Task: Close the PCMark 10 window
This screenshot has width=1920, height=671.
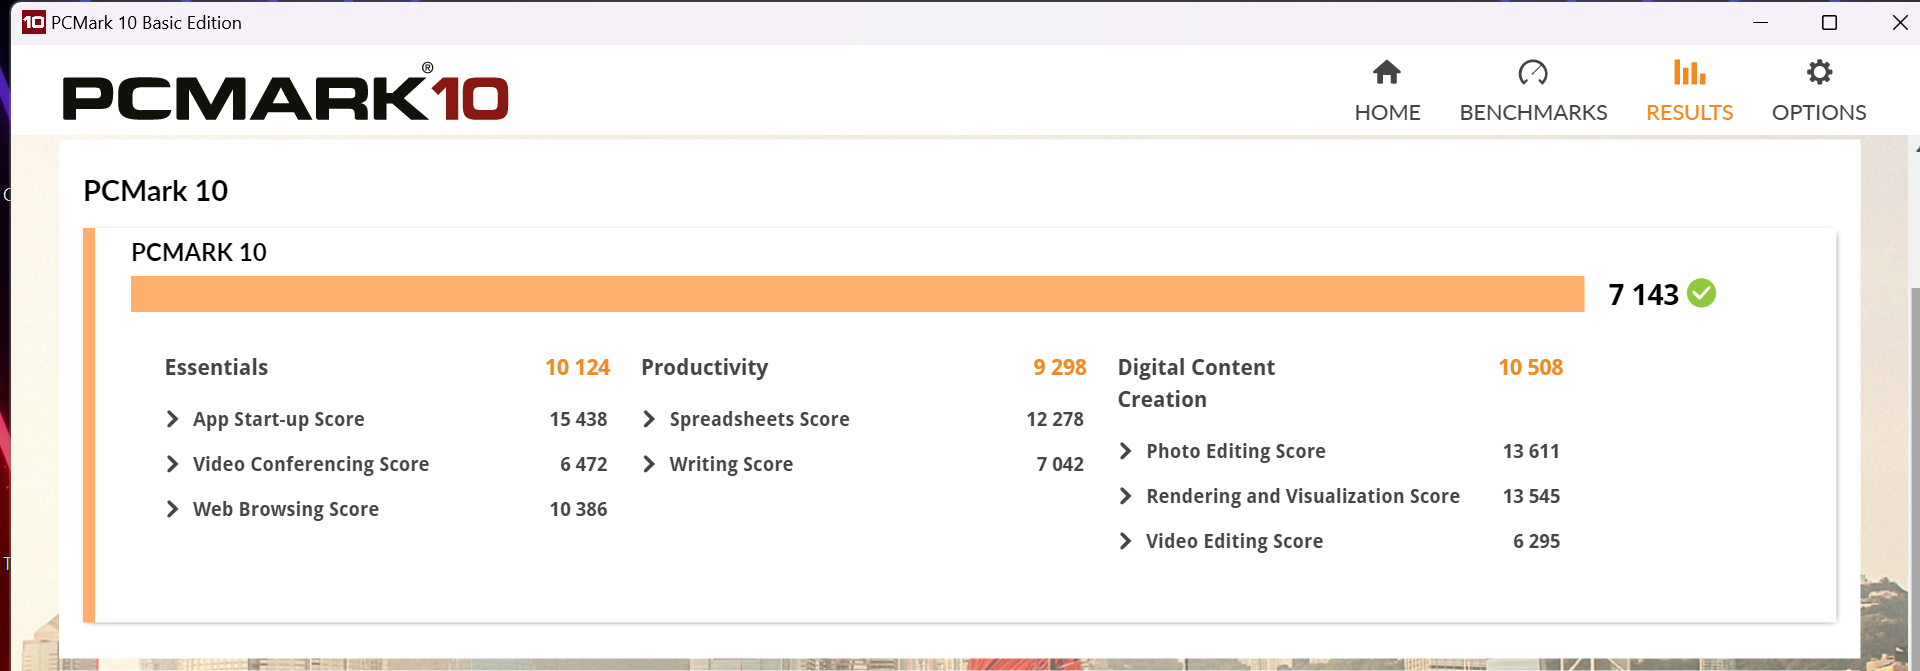Action: click(x=1899, y=22)
